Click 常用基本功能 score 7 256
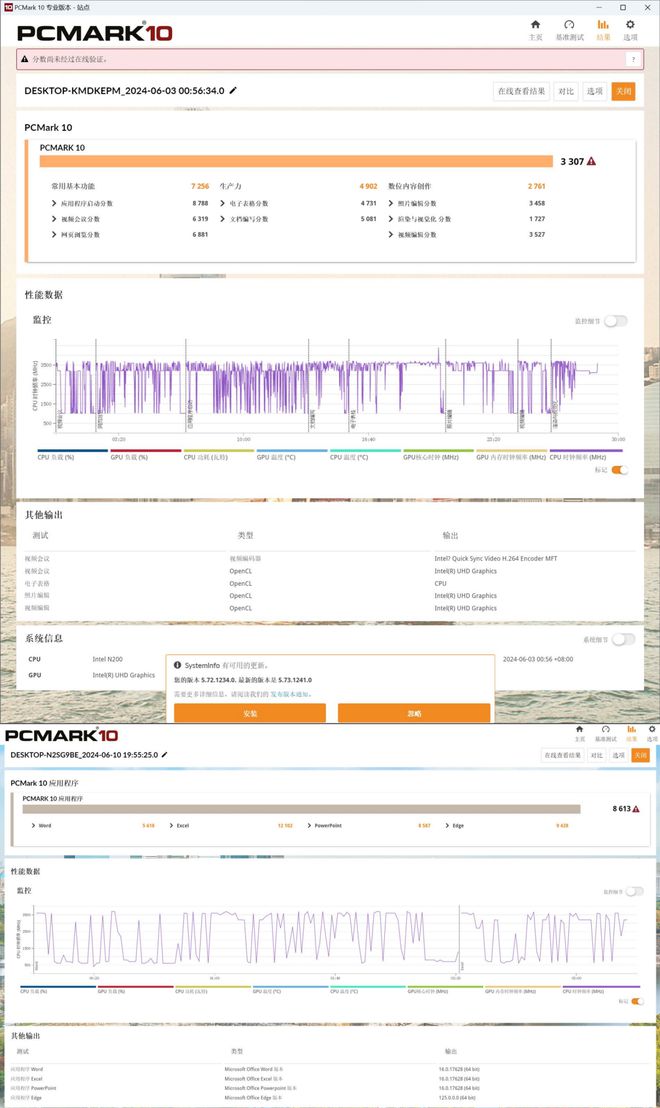This screenshot has height=1108, width=660. (x=200, y=187)
